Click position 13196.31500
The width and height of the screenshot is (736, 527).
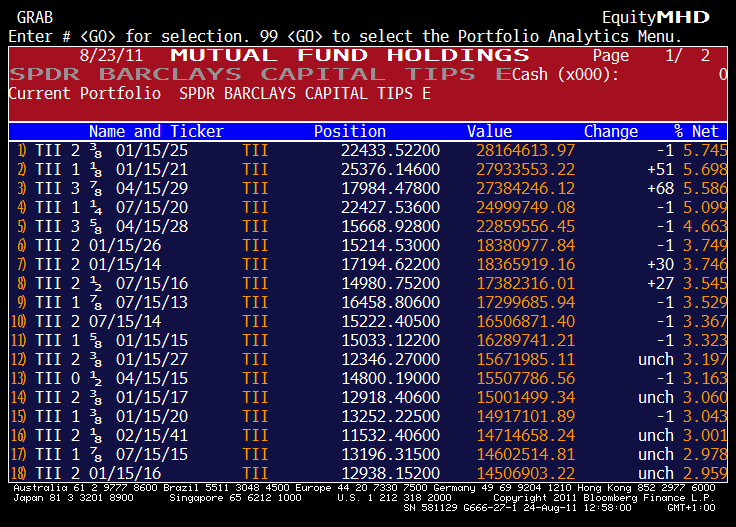[x=391, y=455]
